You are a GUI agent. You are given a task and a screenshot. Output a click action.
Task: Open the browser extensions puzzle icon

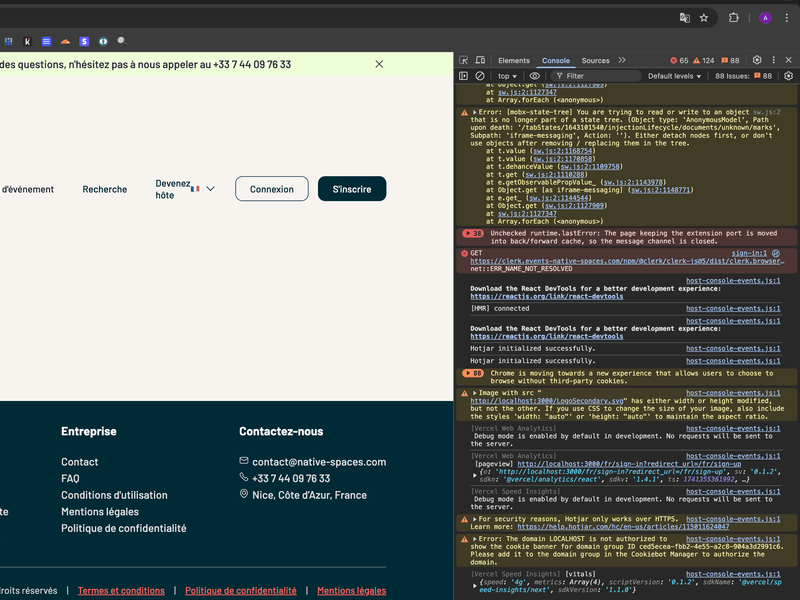point(733,18)
